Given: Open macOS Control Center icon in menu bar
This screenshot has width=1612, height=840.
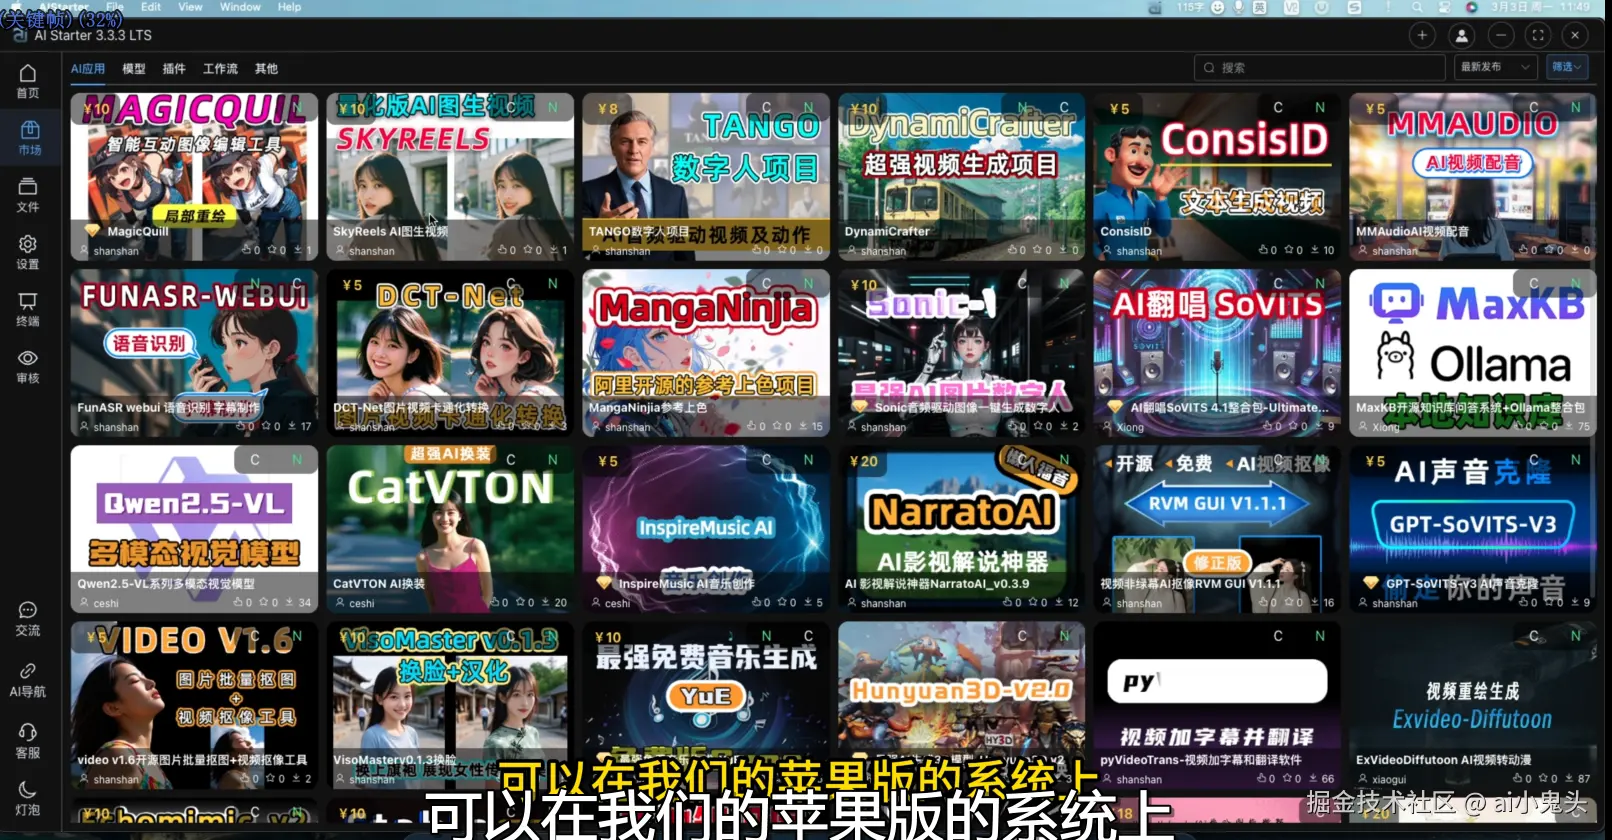Looking at the screenshot, I should coord(1445,7).
